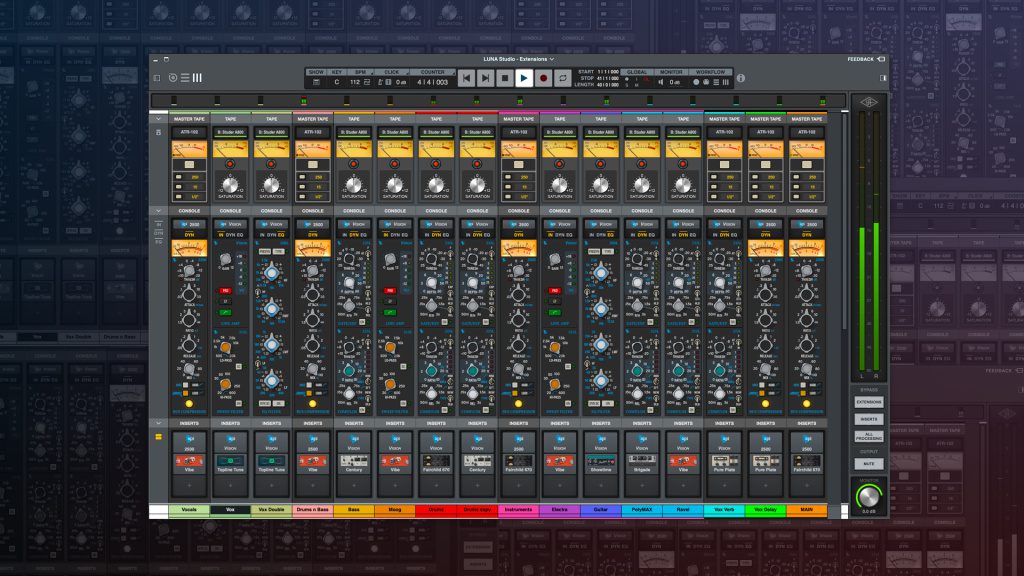Add insert with plus on MAIN channel

807,485
